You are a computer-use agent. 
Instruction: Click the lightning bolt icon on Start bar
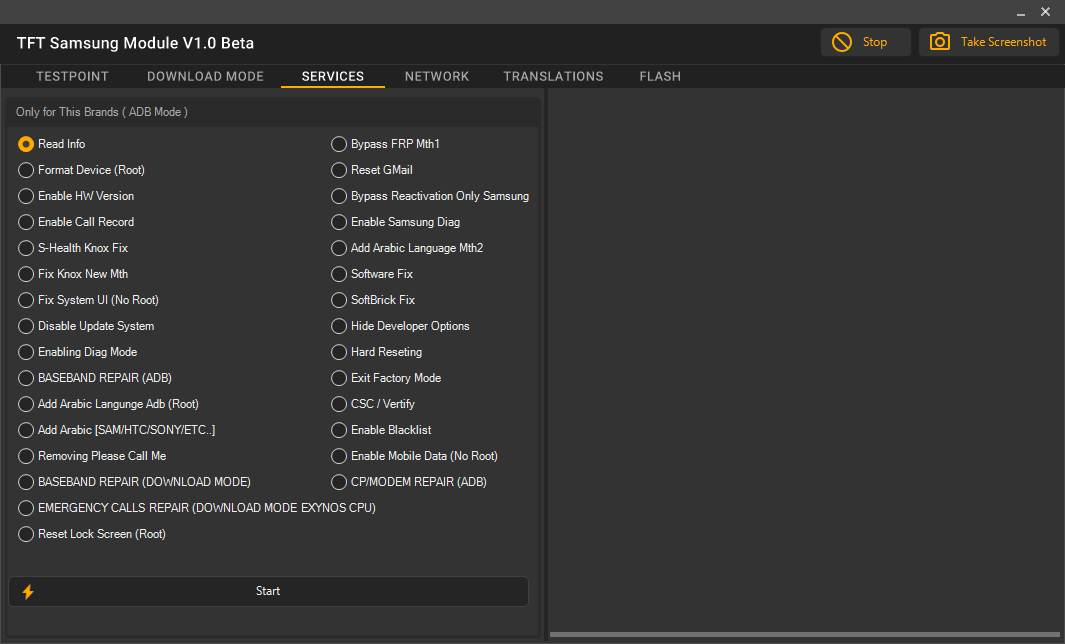pyautogui.click(x=27, y=591)
